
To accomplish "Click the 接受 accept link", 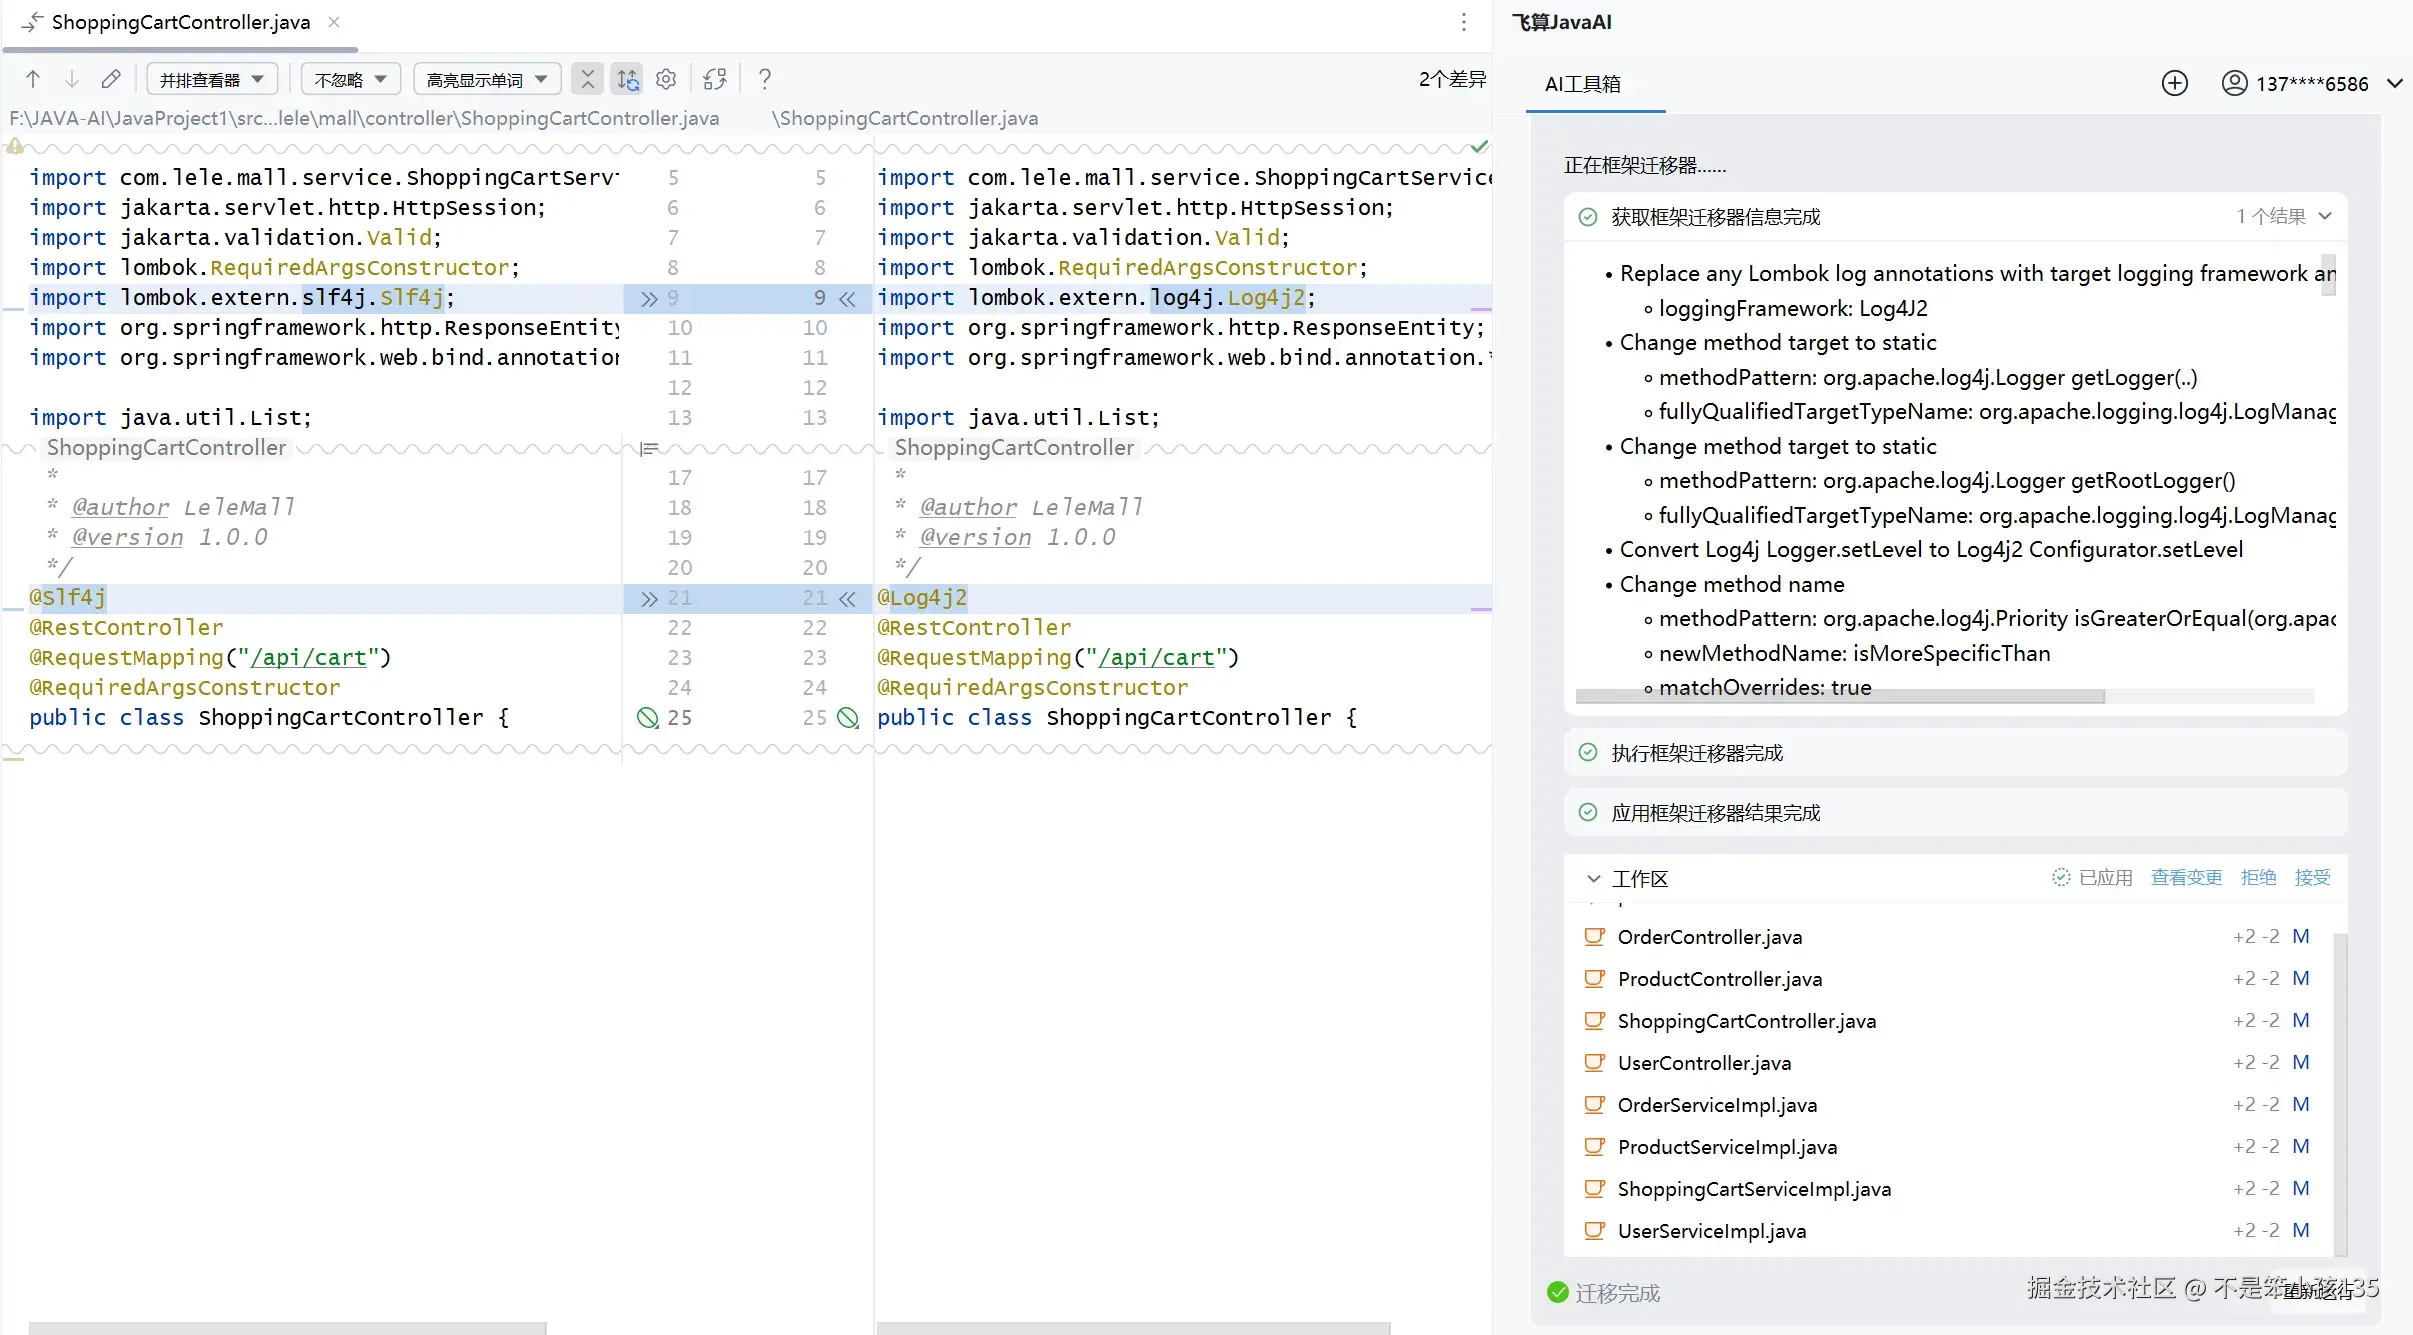I will point(2312,877).
